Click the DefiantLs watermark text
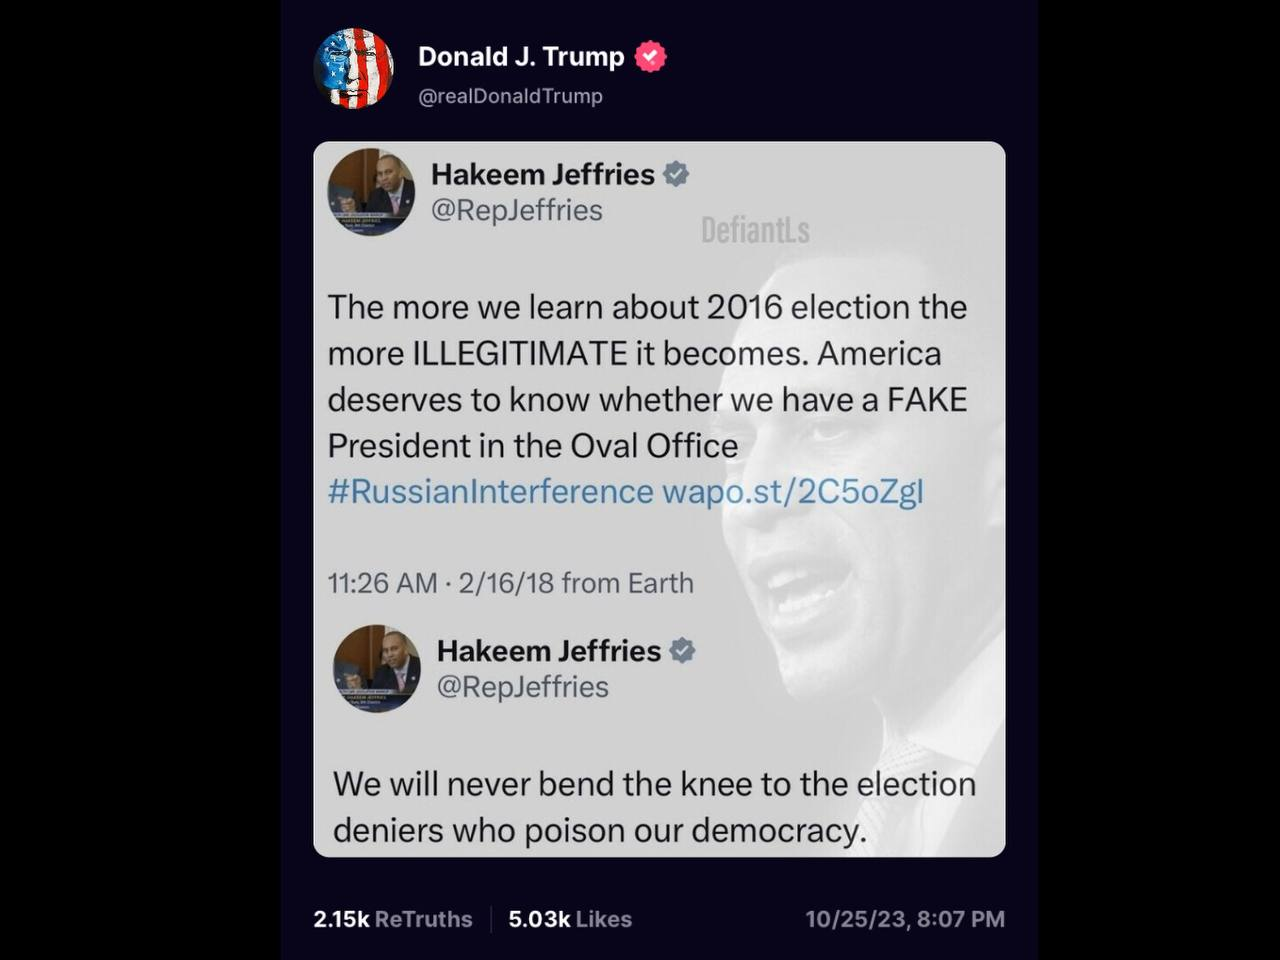Image resolution: width=1280 pixels, height=960 pixels. [x=755, y=231]
